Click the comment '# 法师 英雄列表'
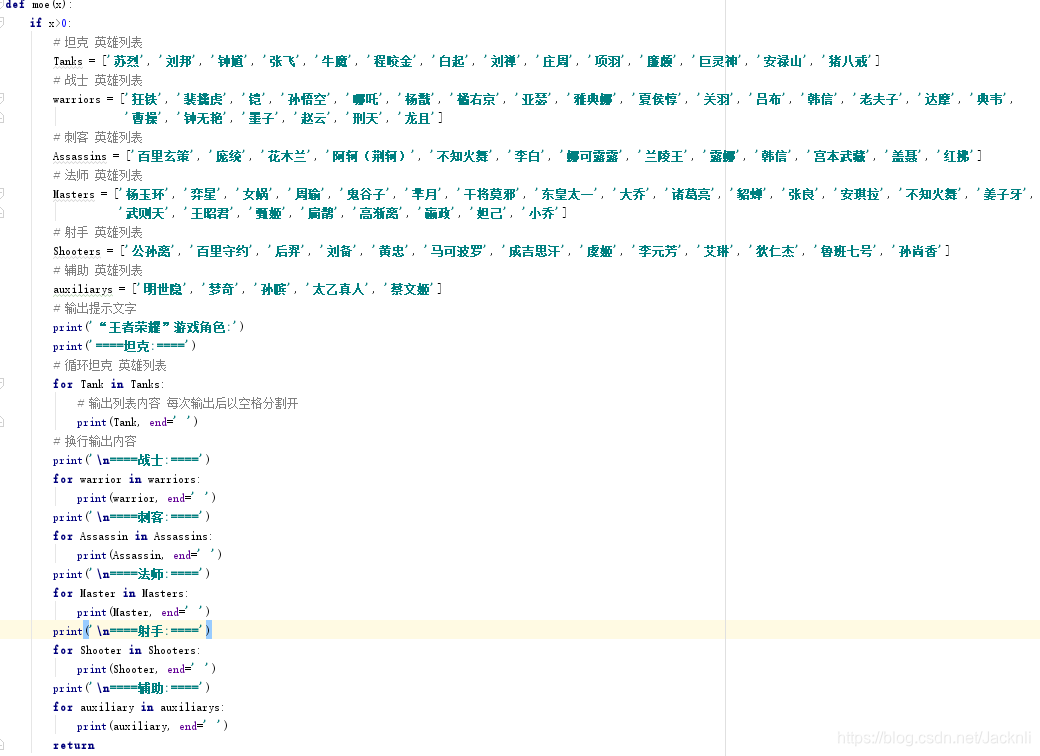 click(x=98, y=175)
